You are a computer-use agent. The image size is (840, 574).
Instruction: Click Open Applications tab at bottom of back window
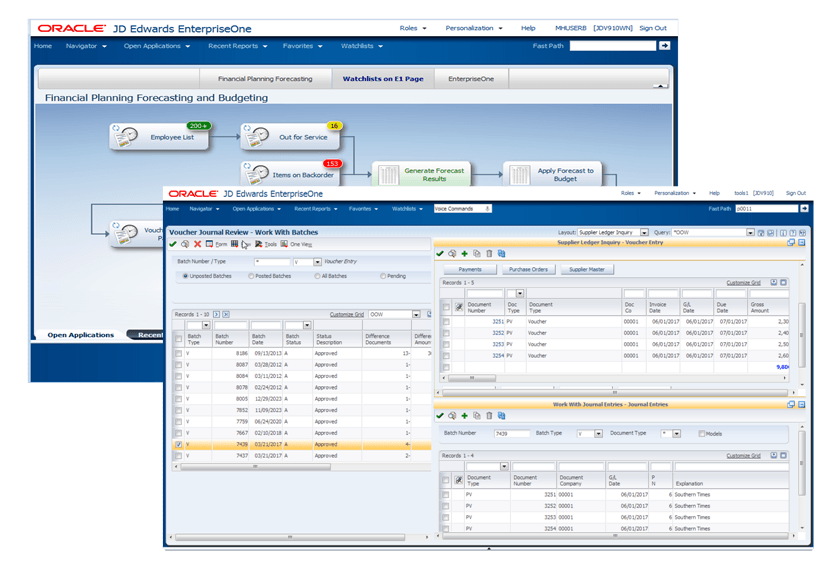coord(80,335)
